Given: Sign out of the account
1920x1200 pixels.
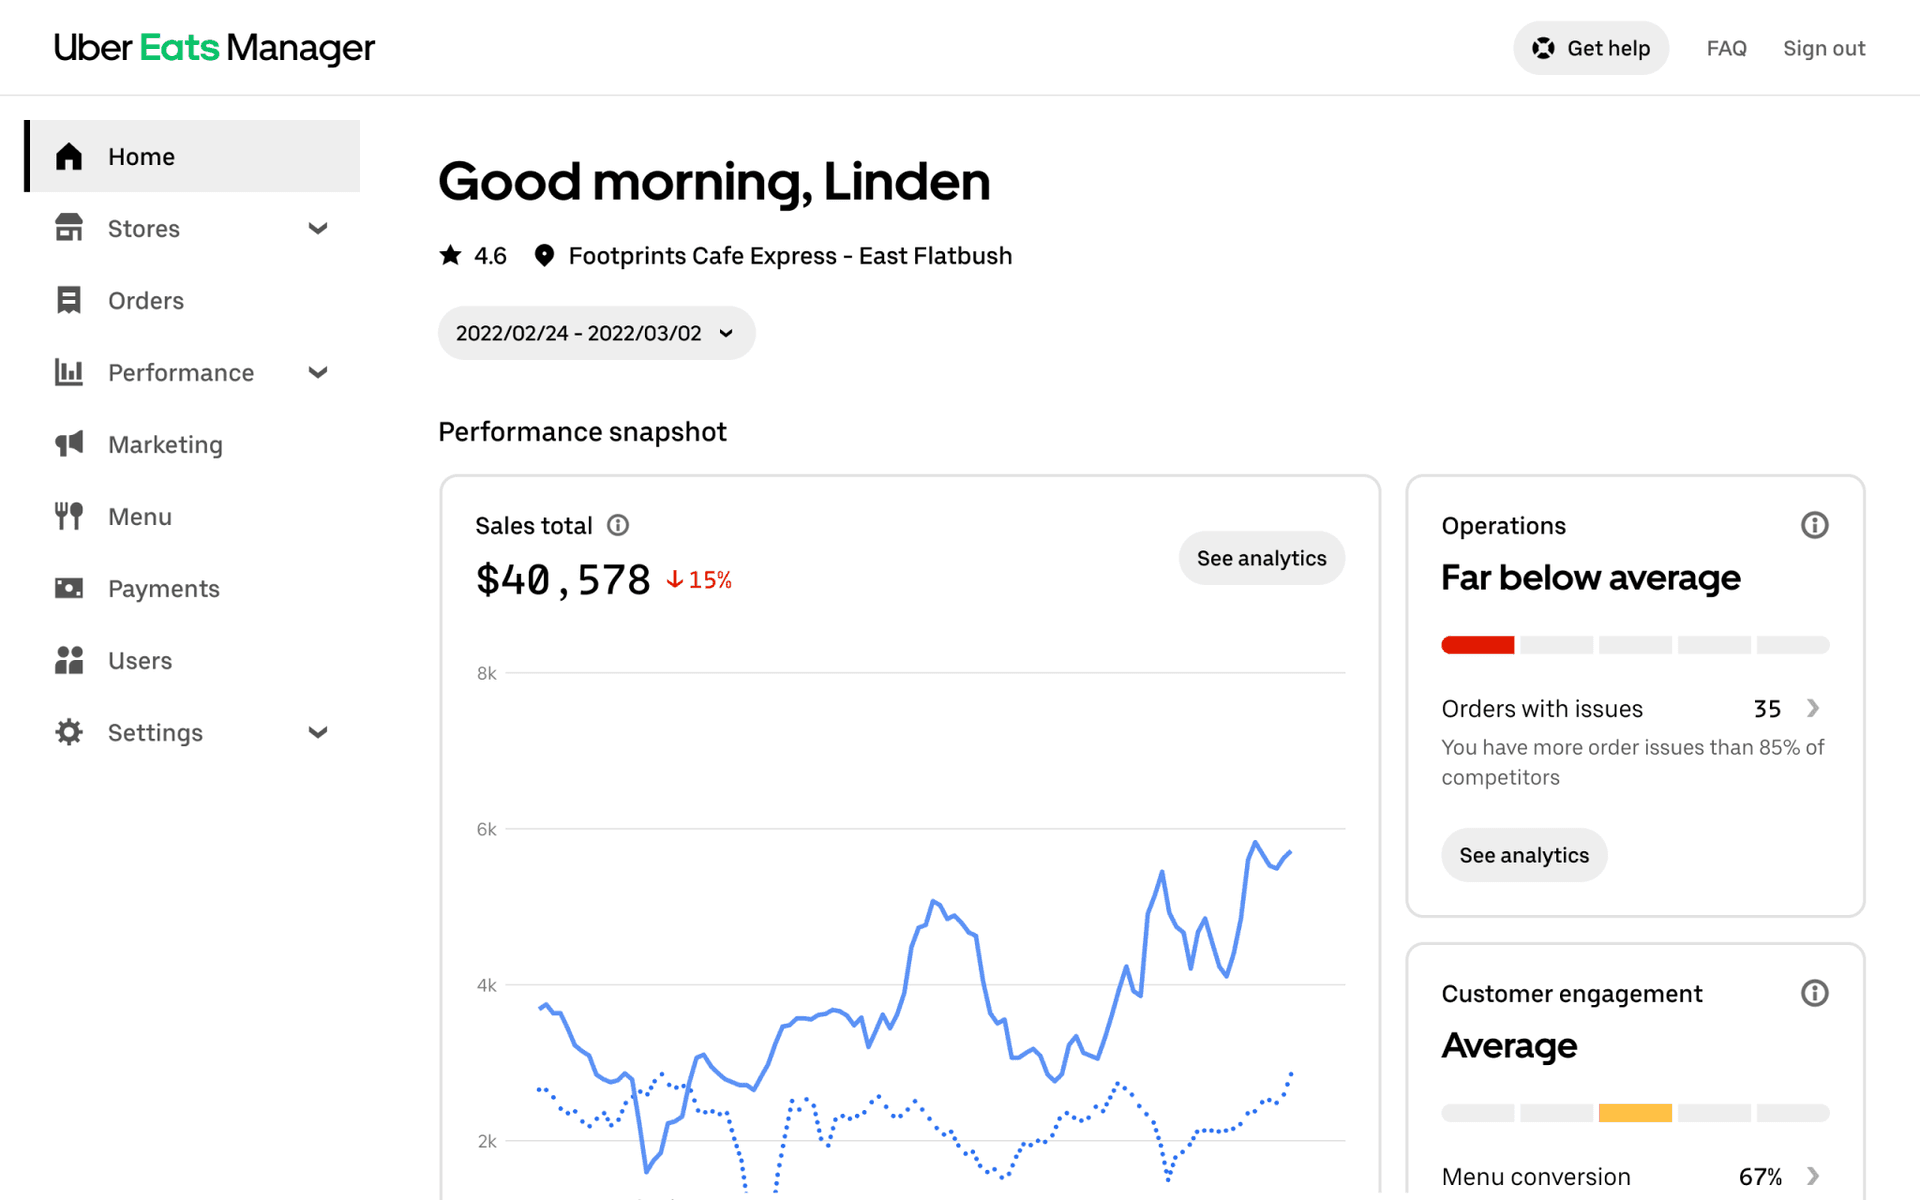Looking at the screenshot, I should tap(1823, 48).
